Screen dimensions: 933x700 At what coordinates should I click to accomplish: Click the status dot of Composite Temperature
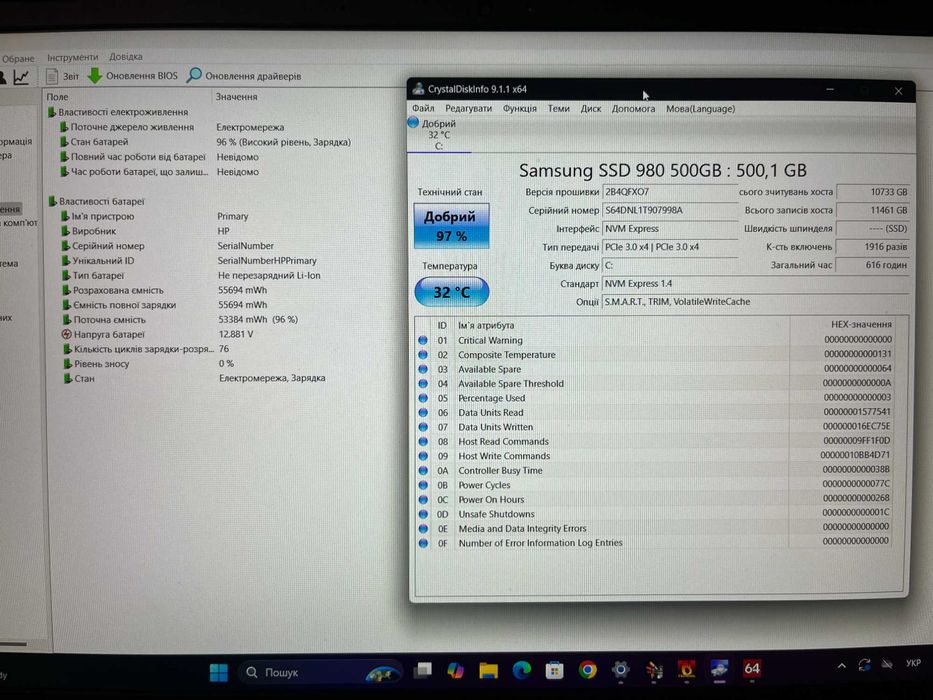tap(422, 354)
